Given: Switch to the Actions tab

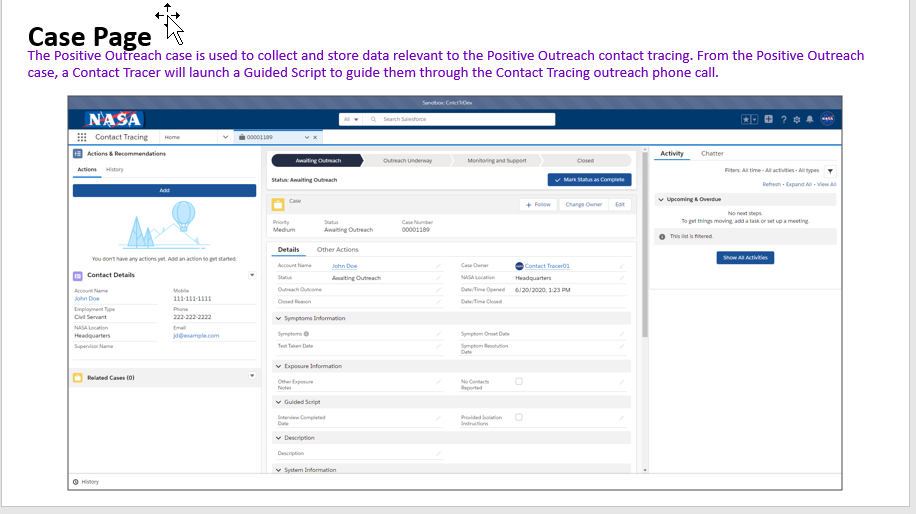Looking at the screenshot, I should (x=87, y=169).
